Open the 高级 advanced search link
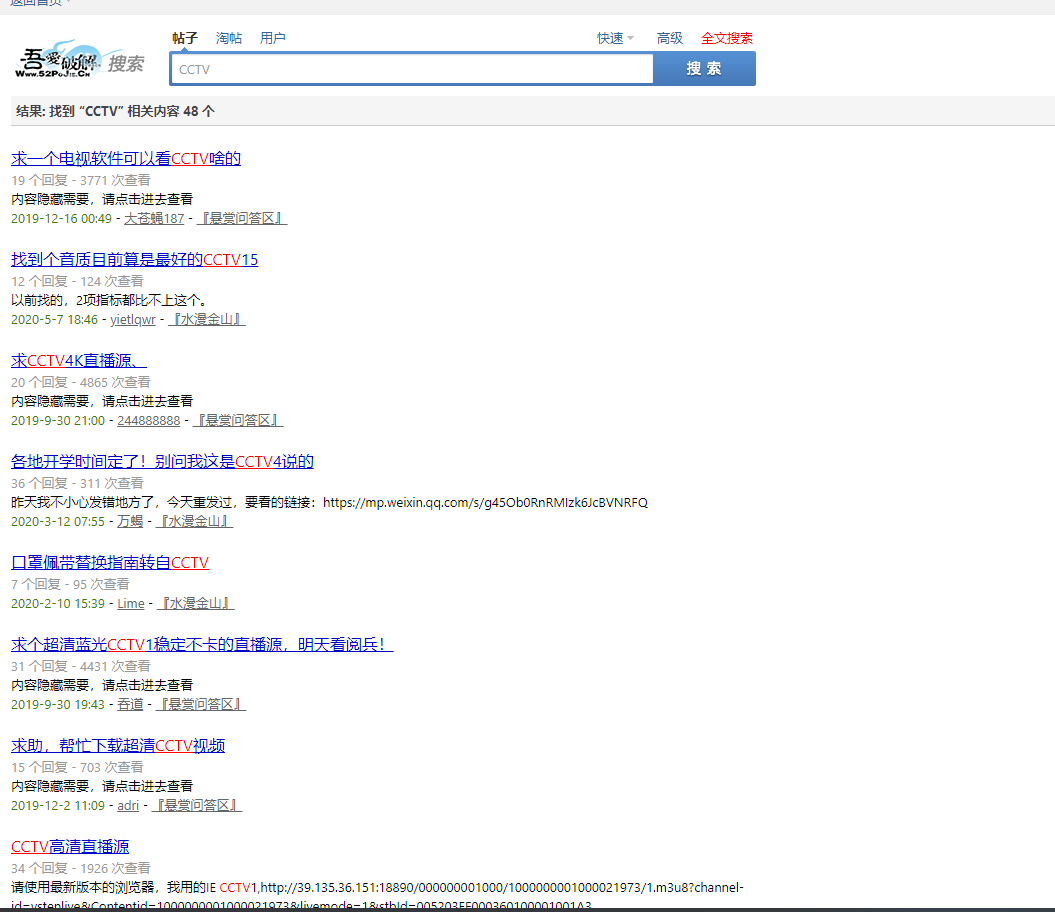1055x912 pixels. point(669,38)
